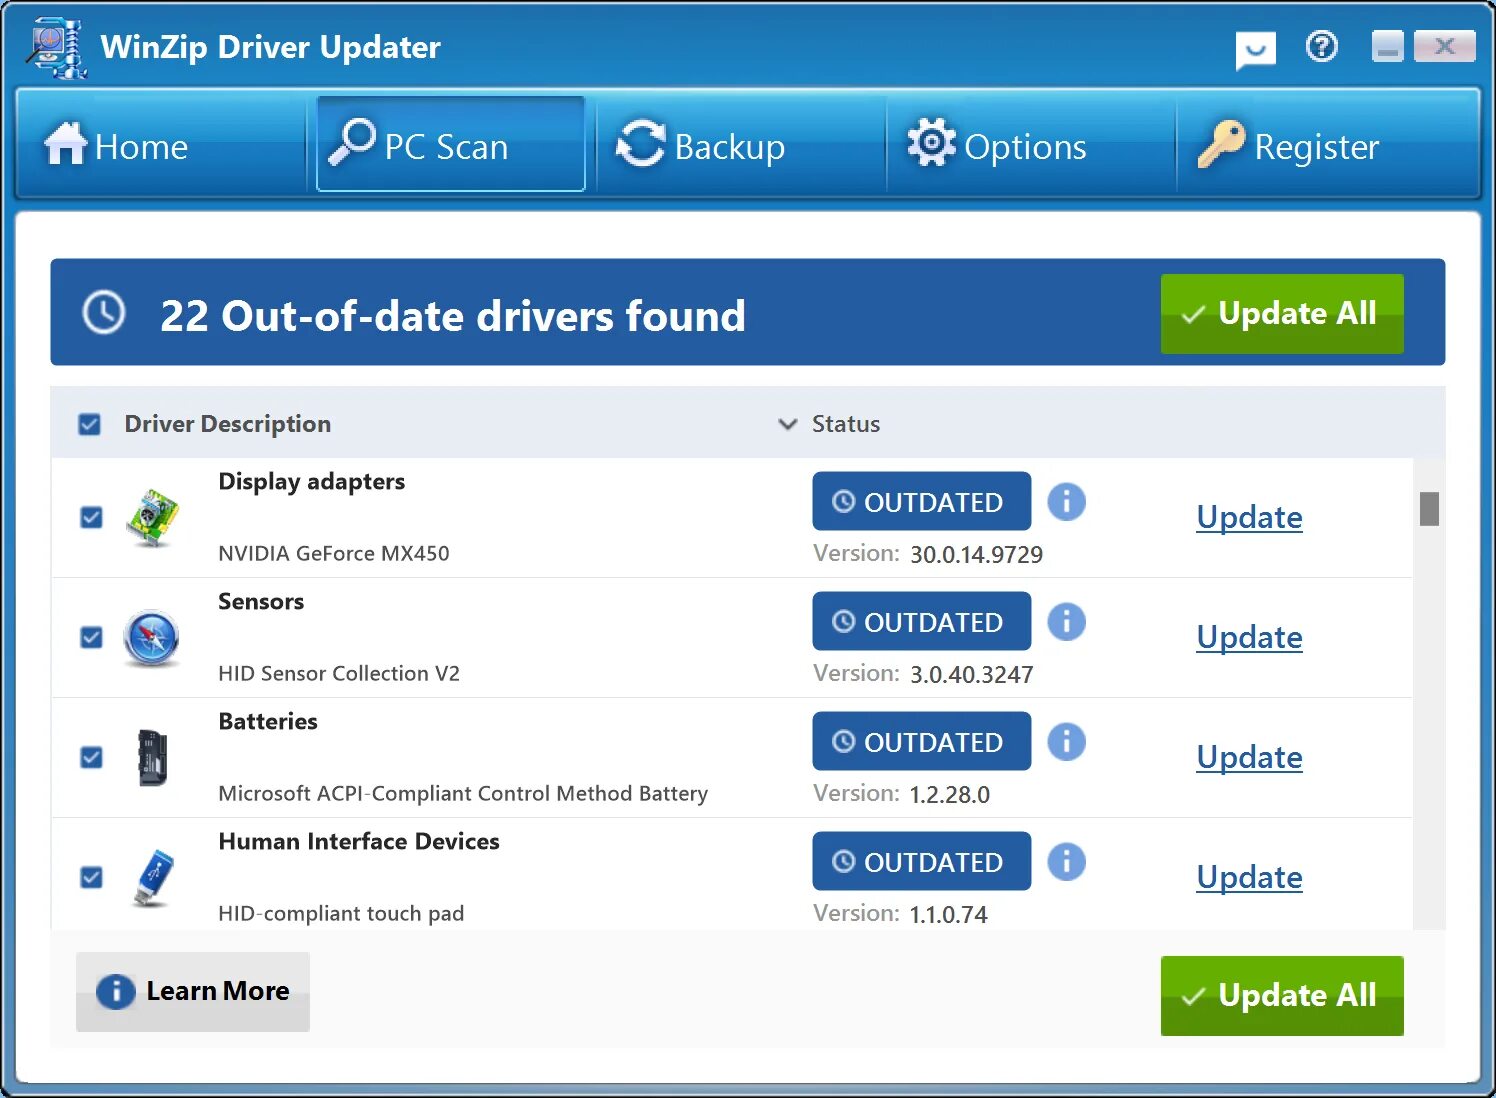The width and height of the screenshot is (1496, 1098).
Task: Uncheck the Human Interface Devices checkbox
Action: pos(91,877)
